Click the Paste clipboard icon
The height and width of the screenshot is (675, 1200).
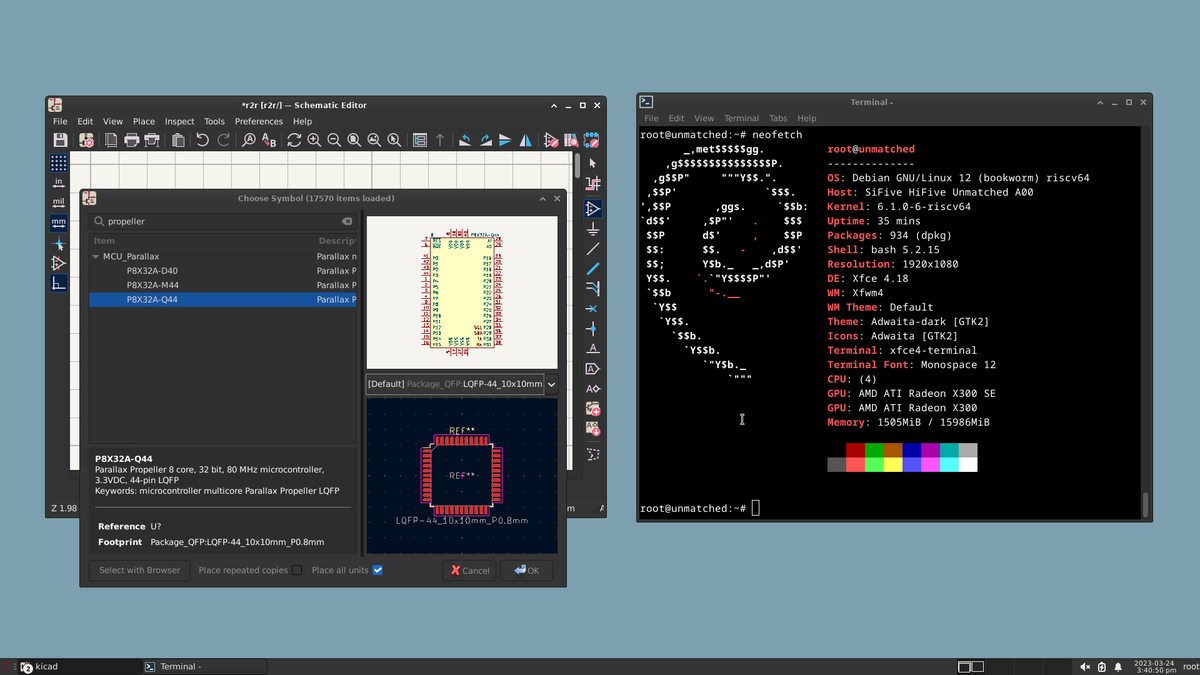pos(178,141)
